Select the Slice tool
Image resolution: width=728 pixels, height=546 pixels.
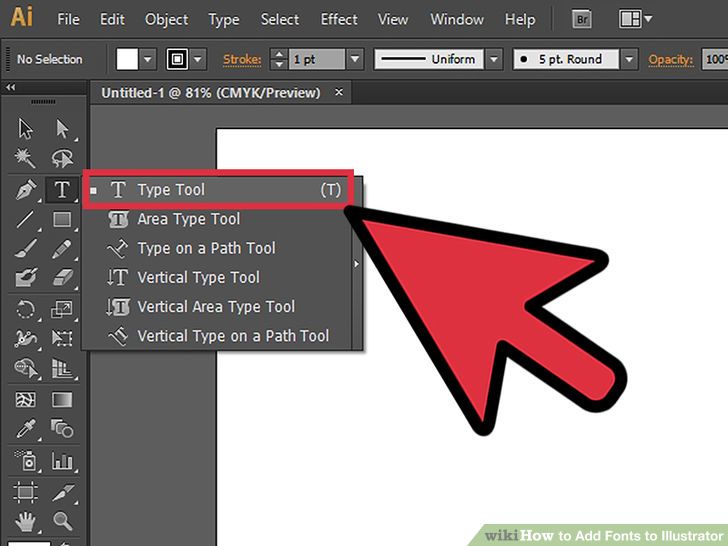click(62, 492)
